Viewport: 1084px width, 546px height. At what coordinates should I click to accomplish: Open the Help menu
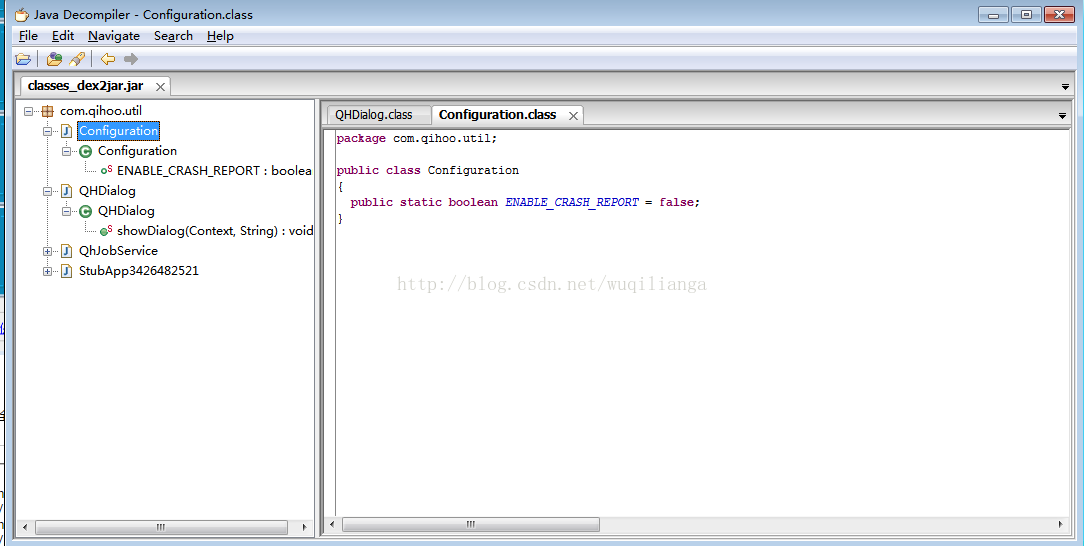(x=220, y=36)
